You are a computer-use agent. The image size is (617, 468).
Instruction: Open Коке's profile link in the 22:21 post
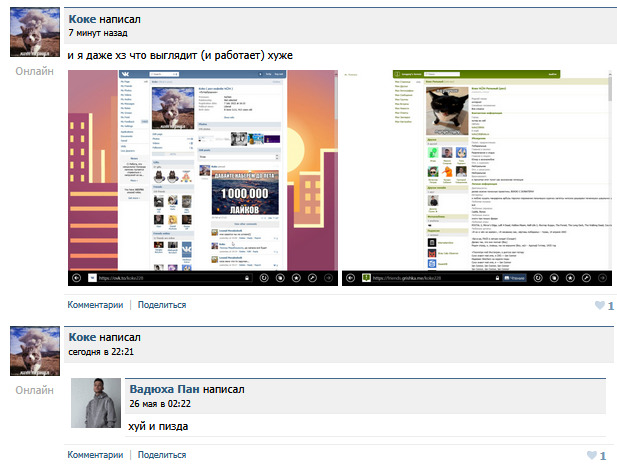point(82,337)
